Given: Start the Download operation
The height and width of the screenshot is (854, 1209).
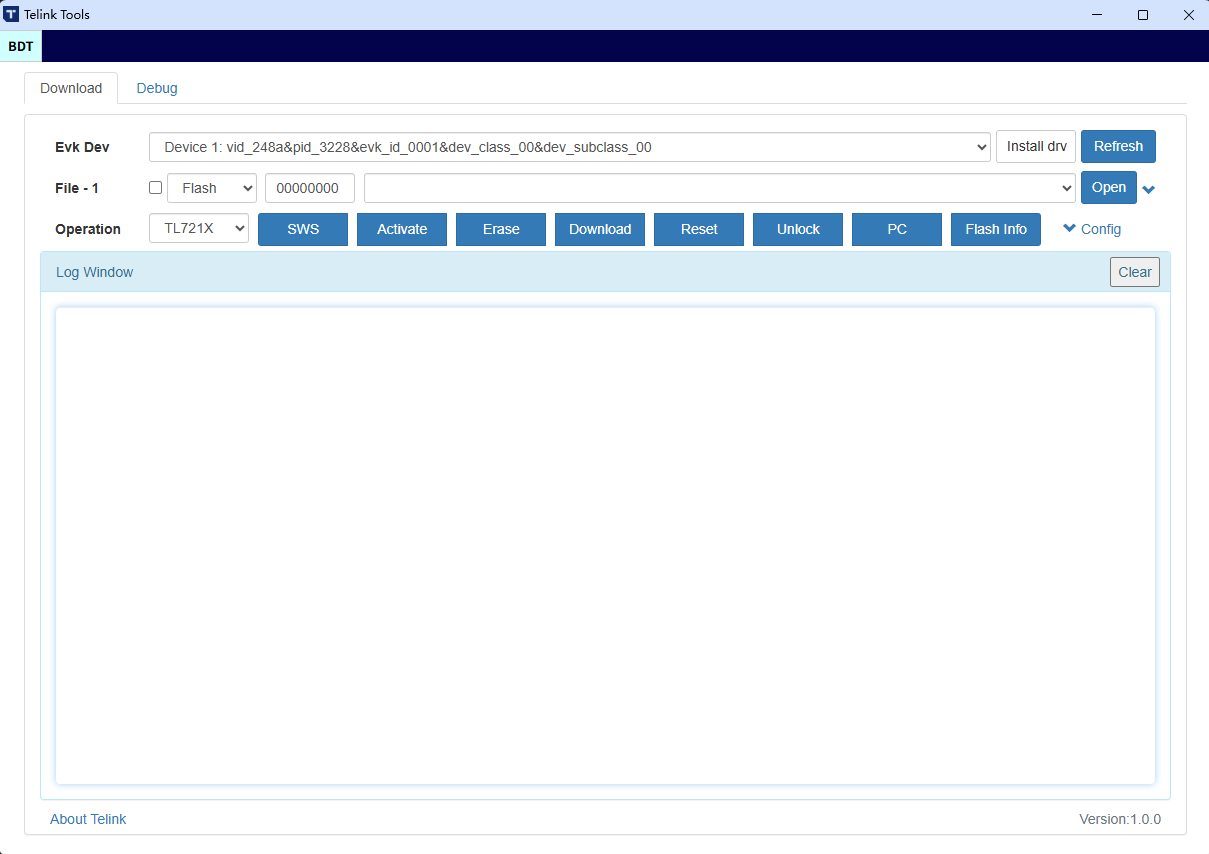Looking at the screenshot, I should 599,229.
